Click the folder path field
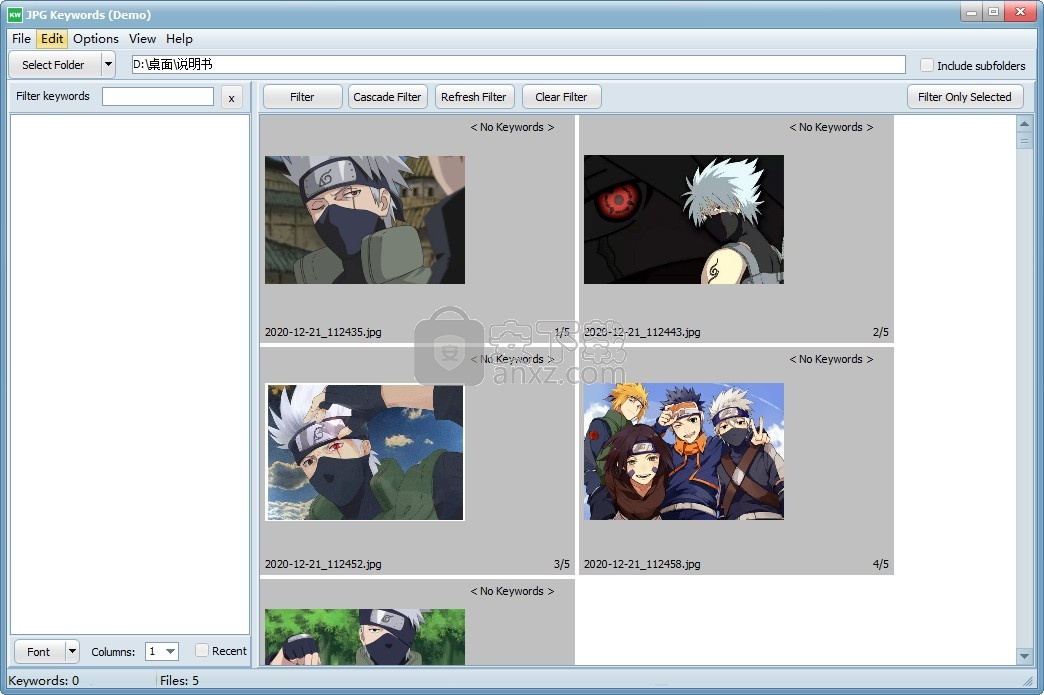 point(518,65)
